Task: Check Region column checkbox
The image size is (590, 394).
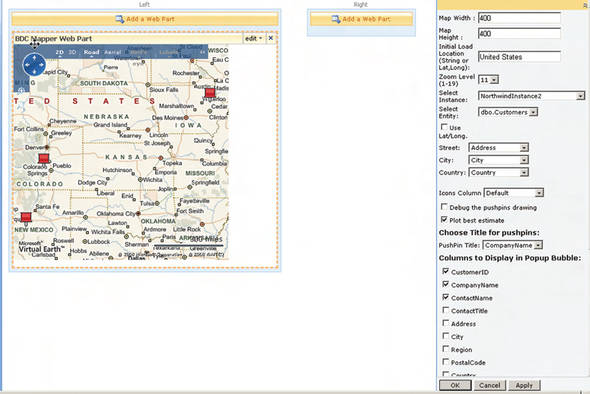Action: point(446,349)
